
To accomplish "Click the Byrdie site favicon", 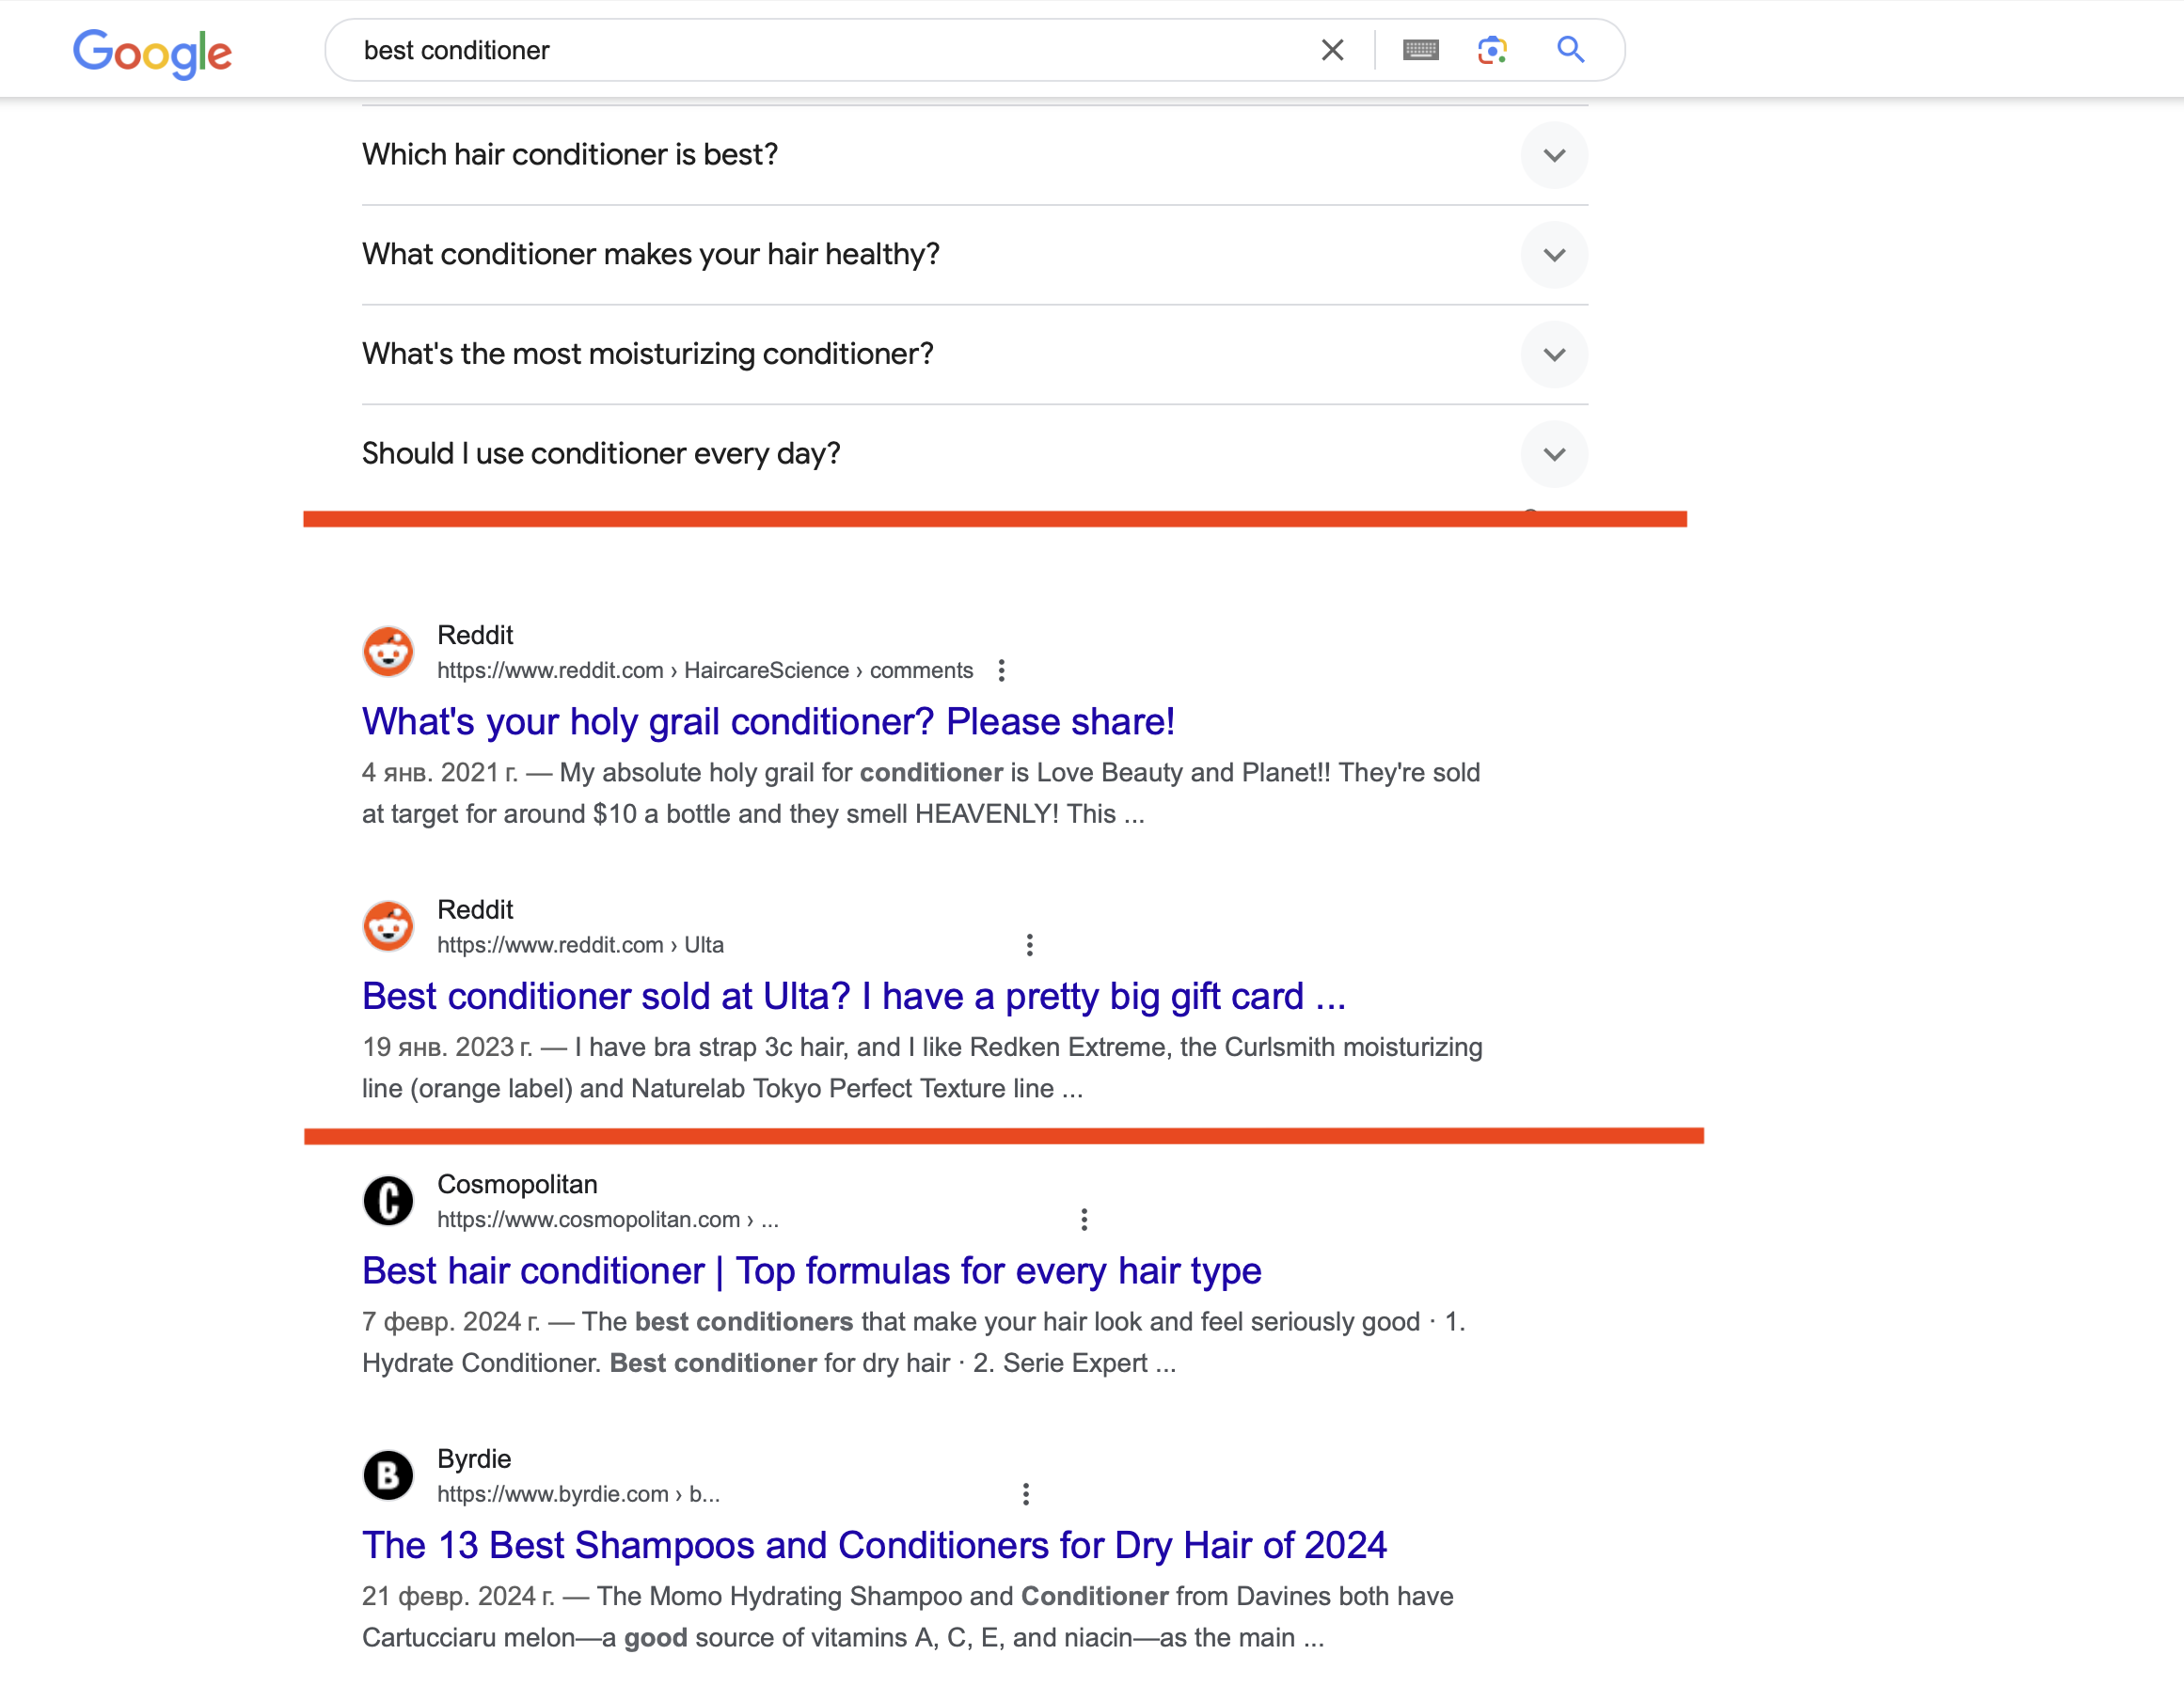I will pos(388,1475).
